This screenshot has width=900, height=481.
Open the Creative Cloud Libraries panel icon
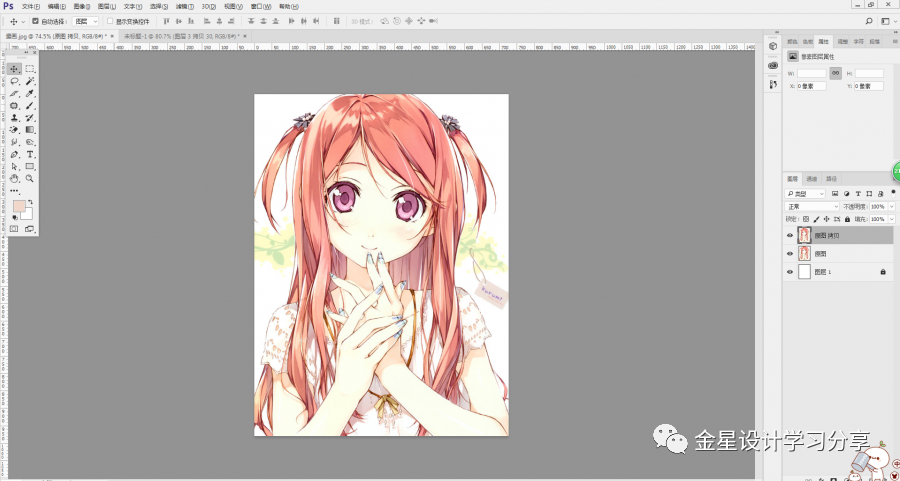tap(773, 65)
